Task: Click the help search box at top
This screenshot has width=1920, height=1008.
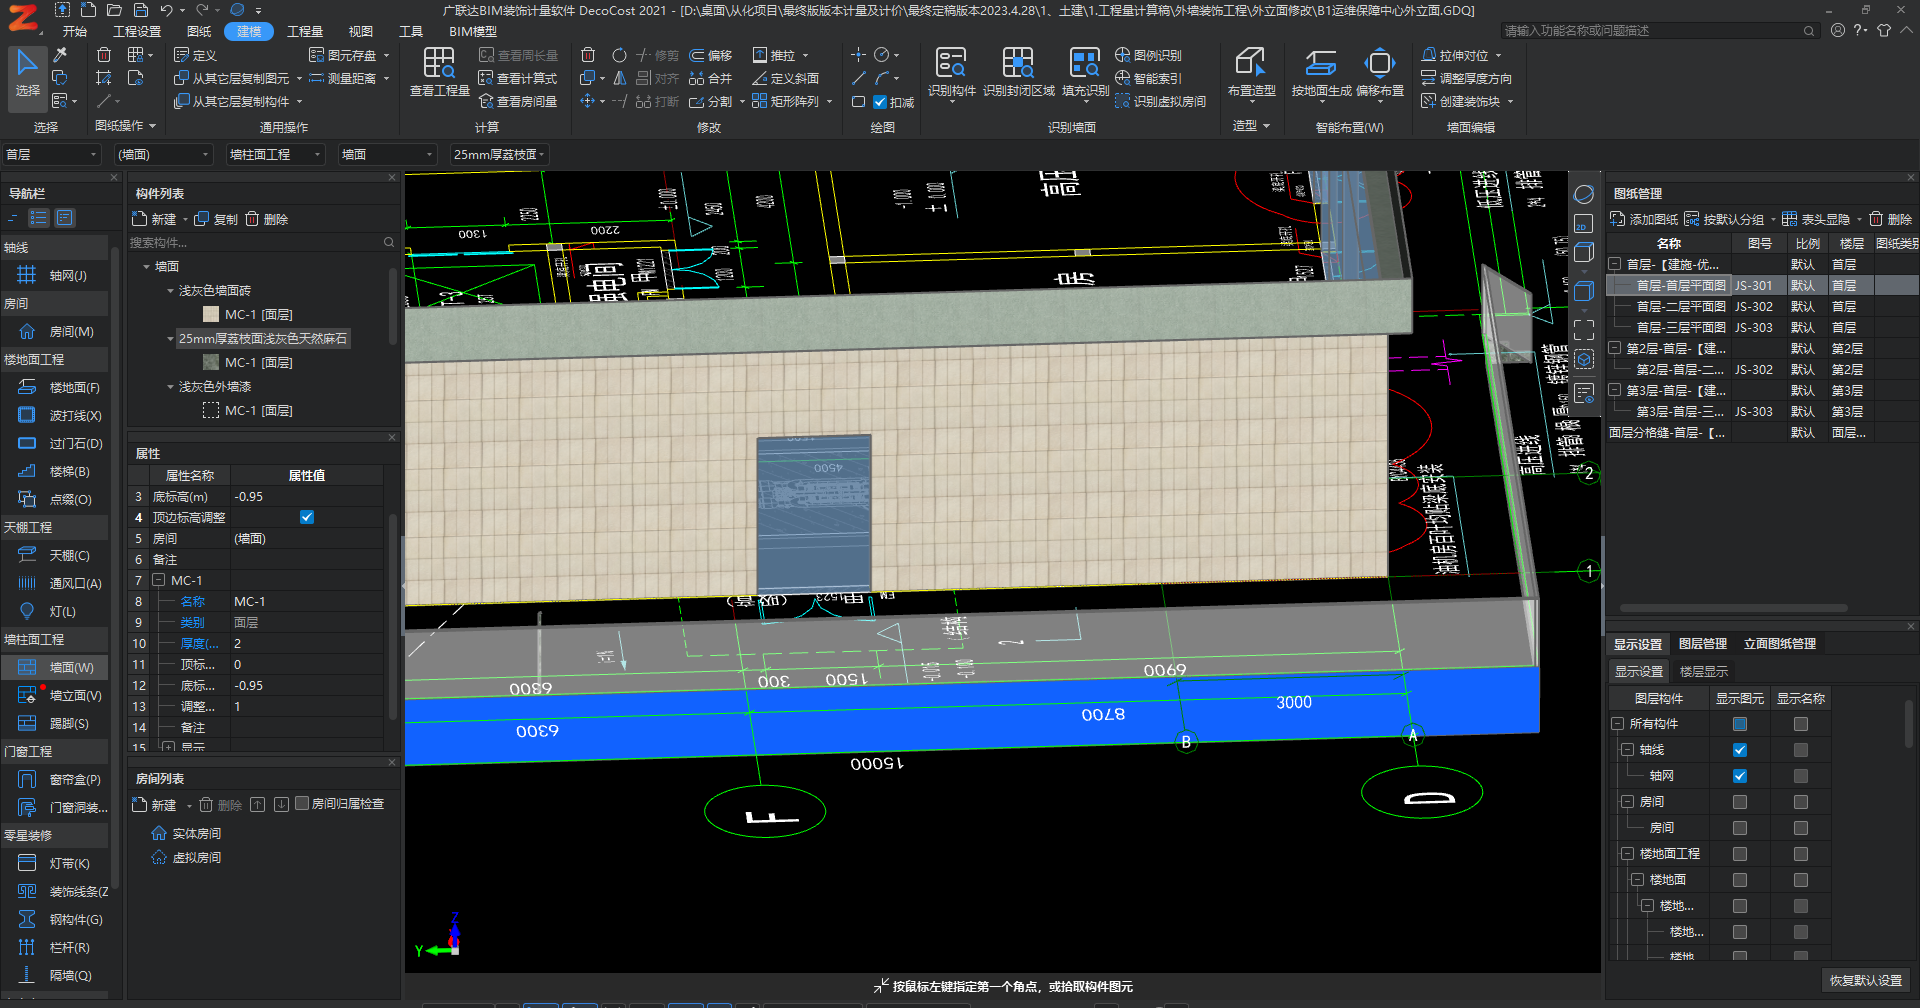Action: click(1658, 30)
